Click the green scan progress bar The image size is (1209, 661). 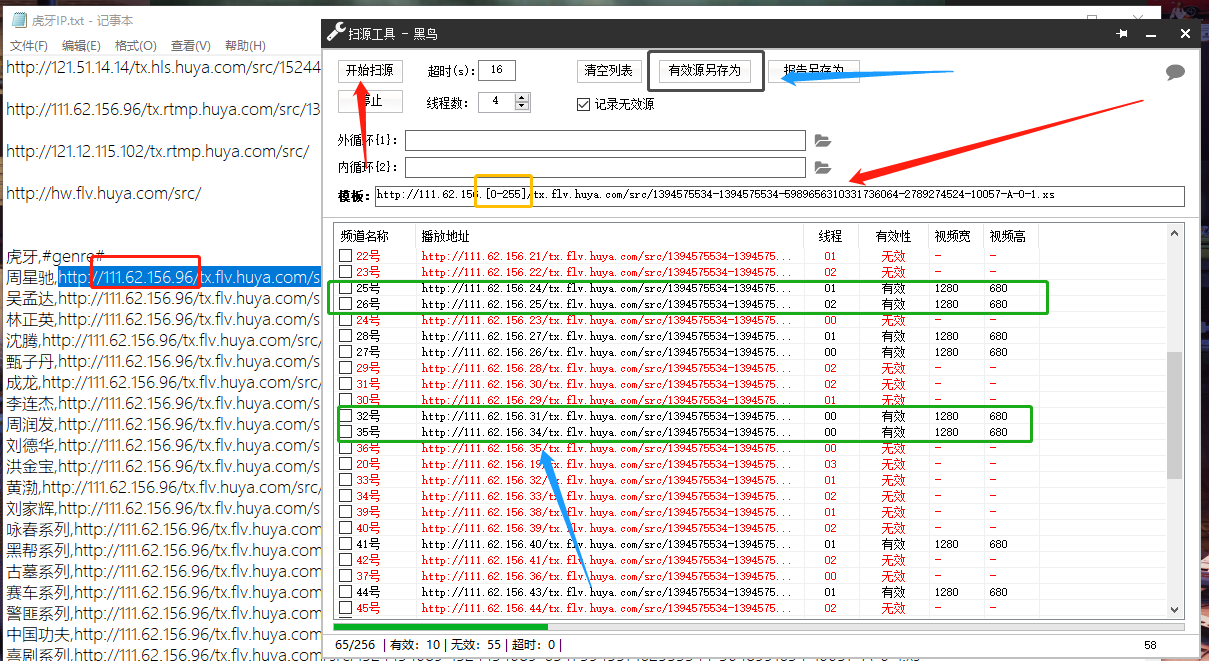click(441, 627)
